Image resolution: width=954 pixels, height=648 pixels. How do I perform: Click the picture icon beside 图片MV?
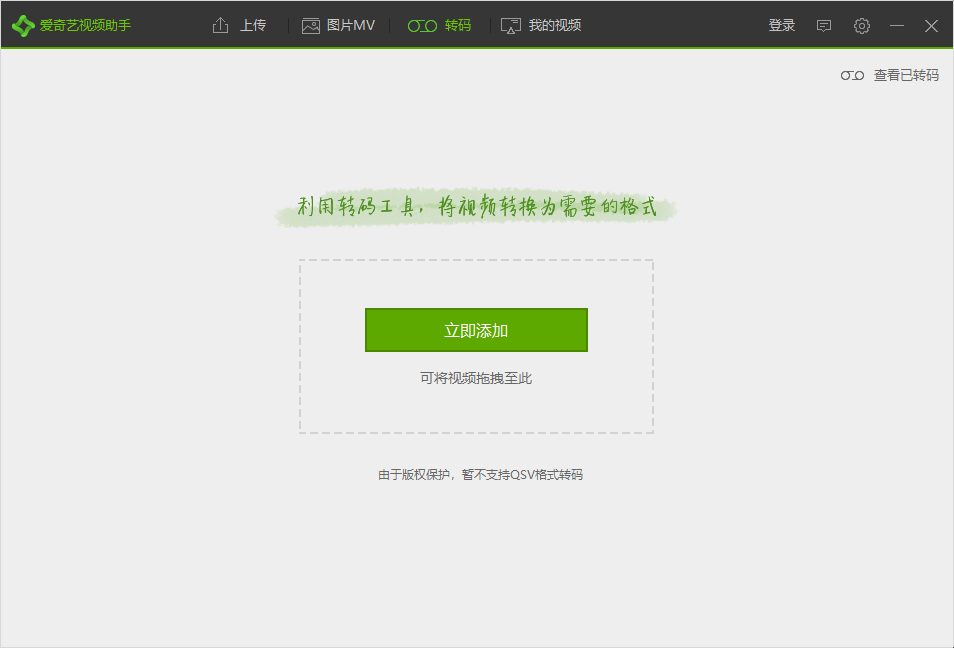point(311,26)
